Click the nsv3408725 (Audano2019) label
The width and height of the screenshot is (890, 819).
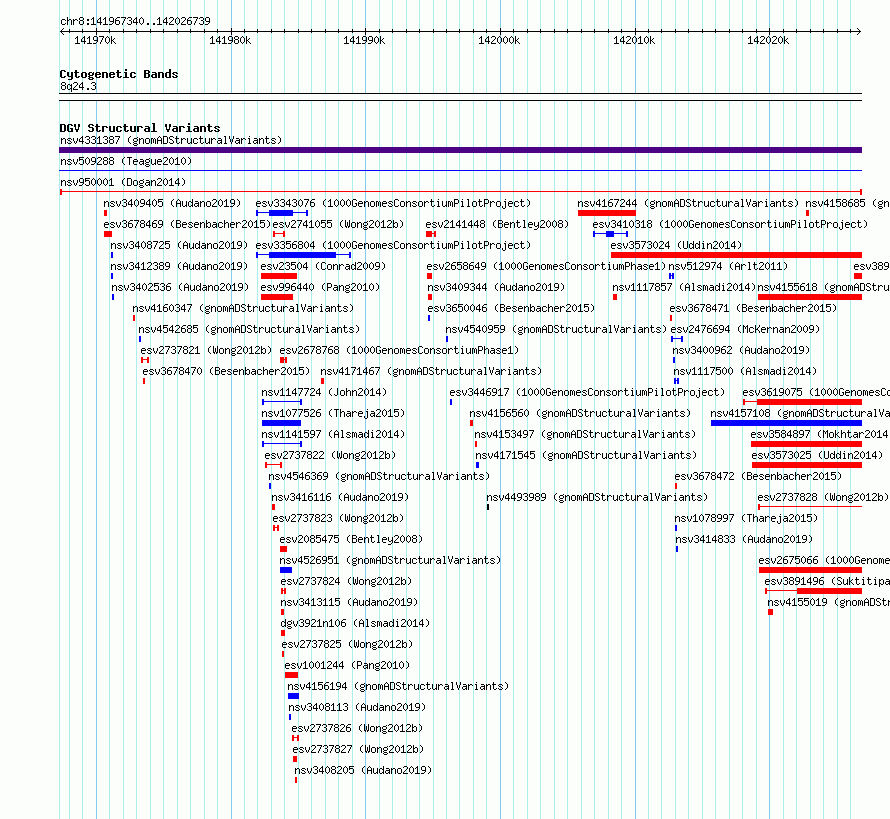click(x=179, y=245)
